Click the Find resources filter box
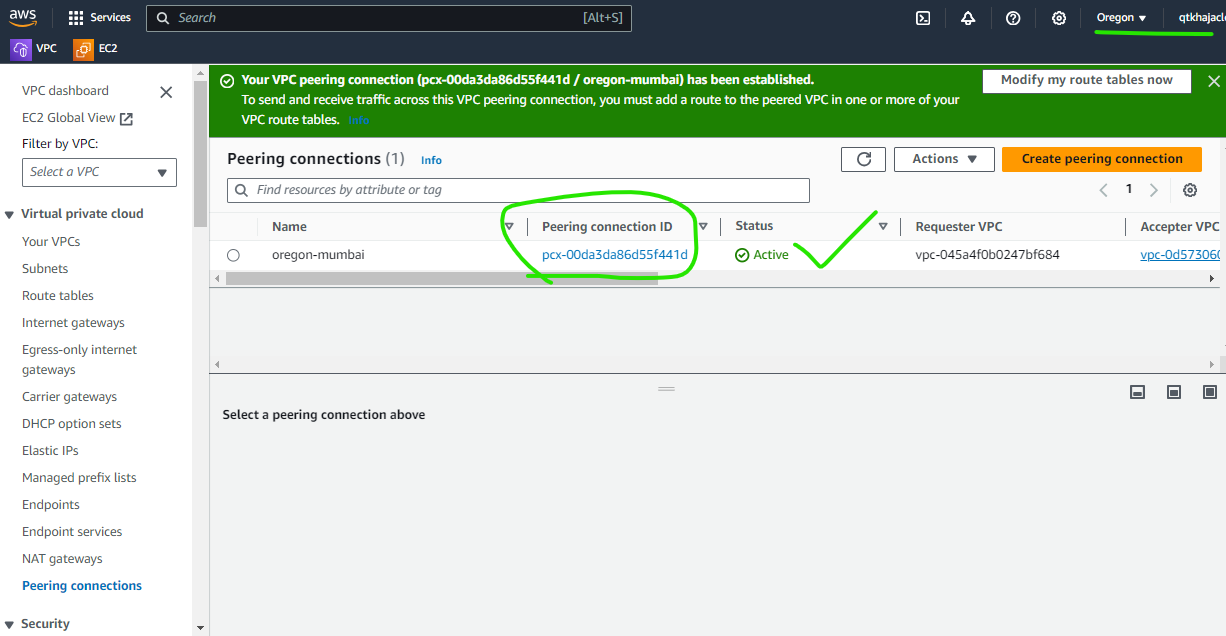 518,190
